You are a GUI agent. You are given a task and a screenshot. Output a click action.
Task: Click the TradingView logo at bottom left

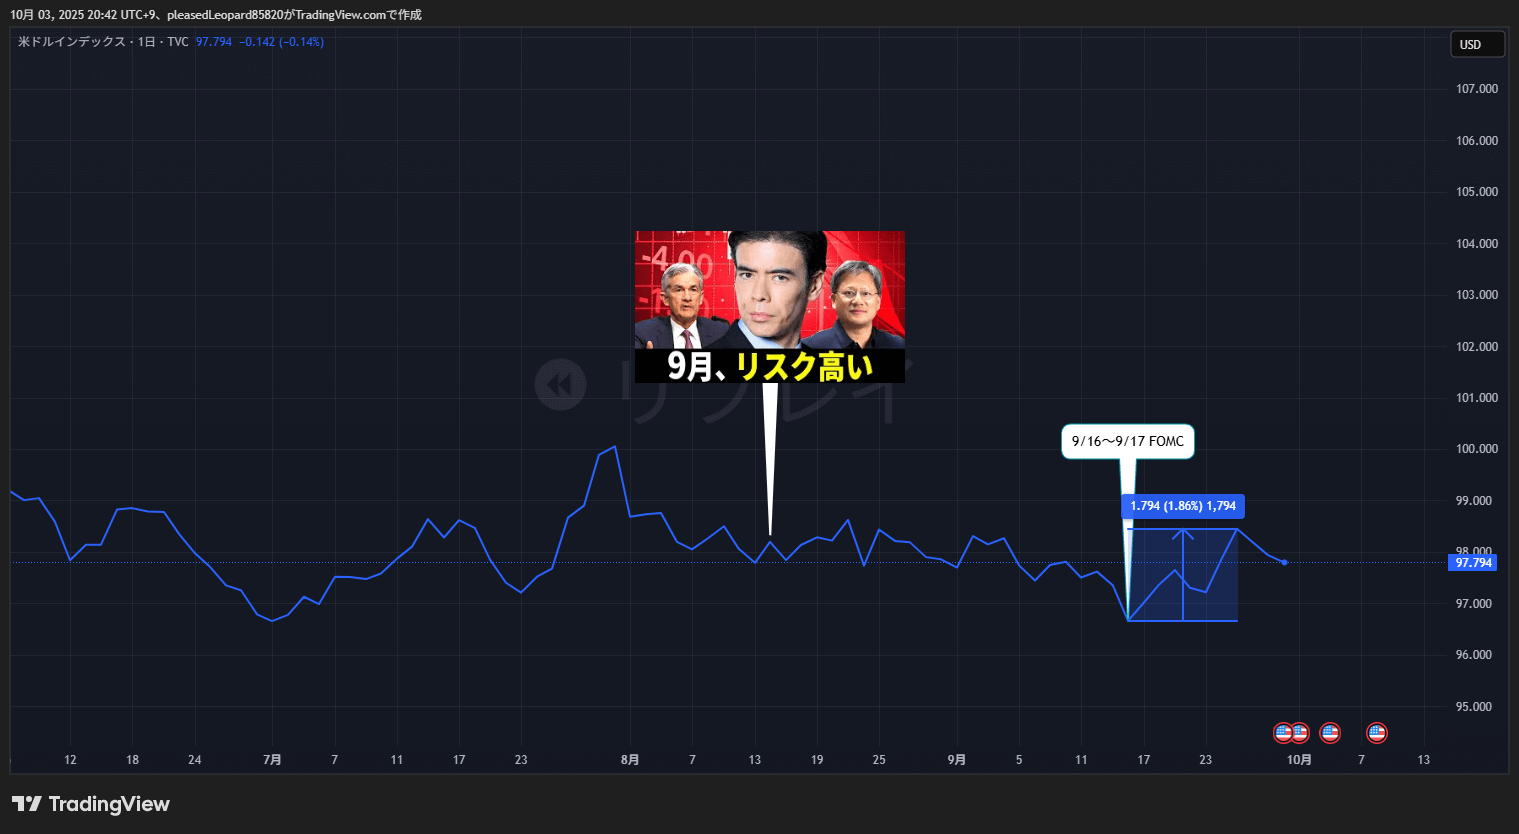[91, 804]
